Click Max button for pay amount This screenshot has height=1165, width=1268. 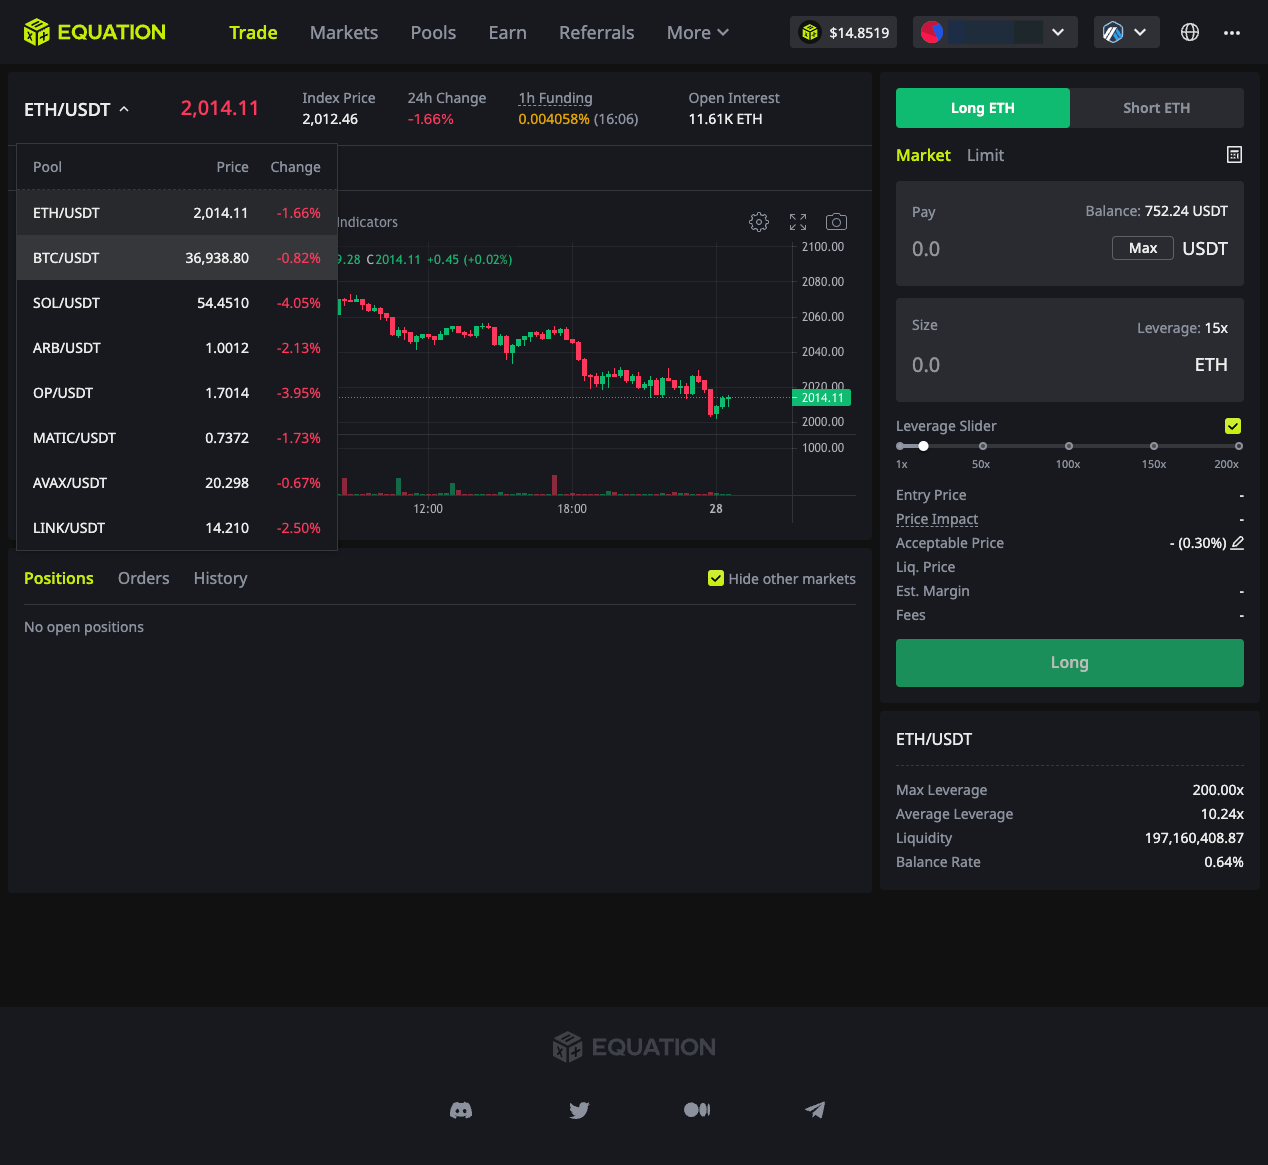1143,248
